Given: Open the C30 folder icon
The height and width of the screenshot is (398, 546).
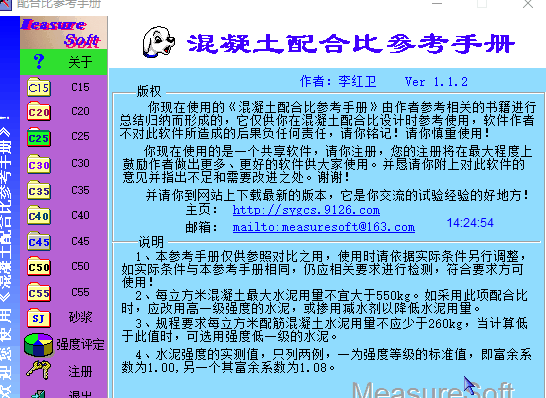Looking at the screenshot, I should pos(39,164).
